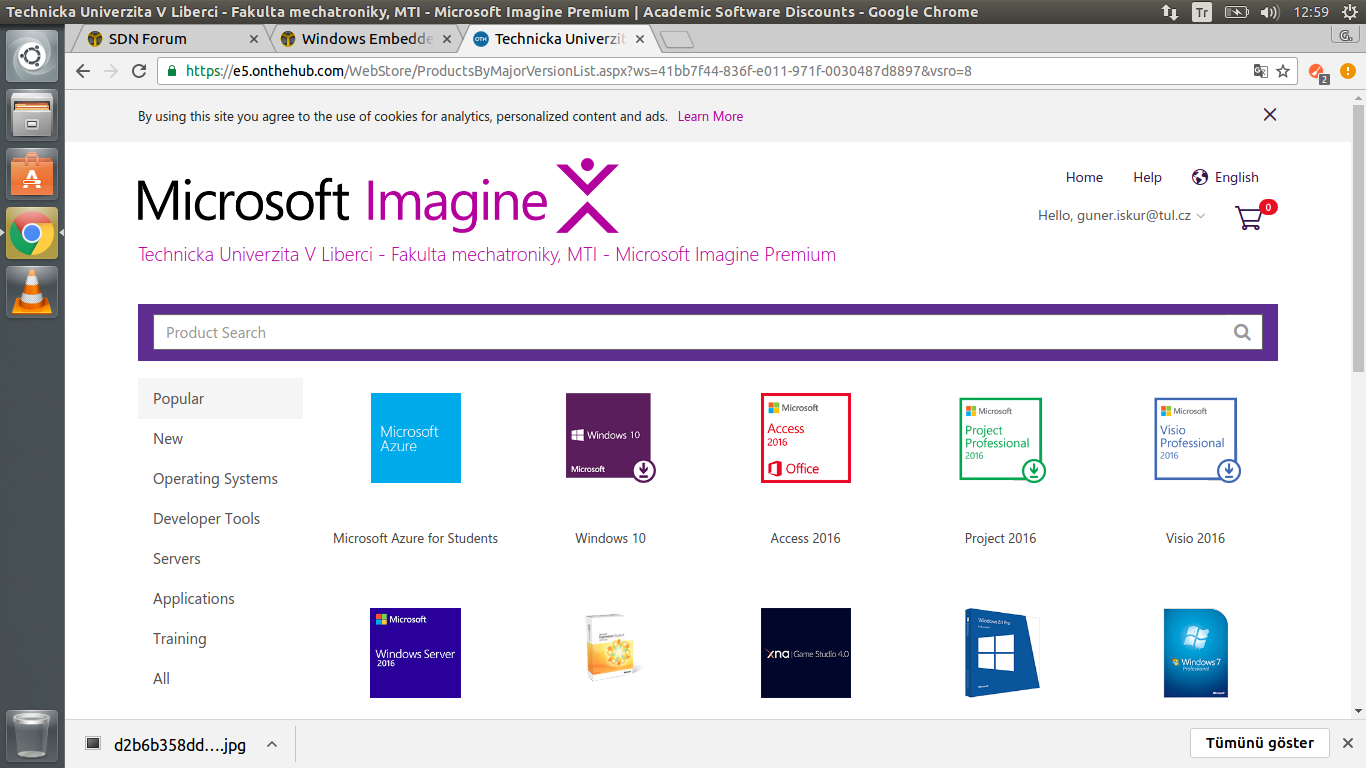Show the All products category
The width and height of the screenshot is (1366, 768).
(x=161, y=678)
